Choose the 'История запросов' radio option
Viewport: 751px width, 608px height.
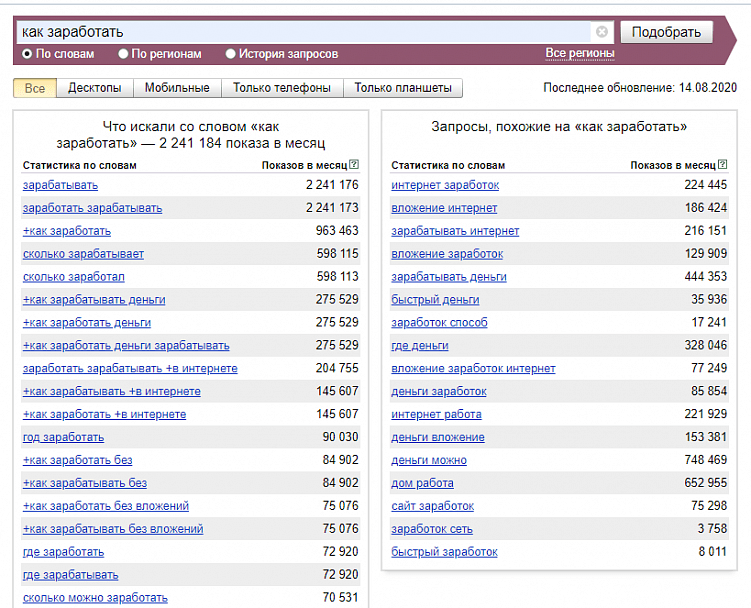[x=231, y=54]
